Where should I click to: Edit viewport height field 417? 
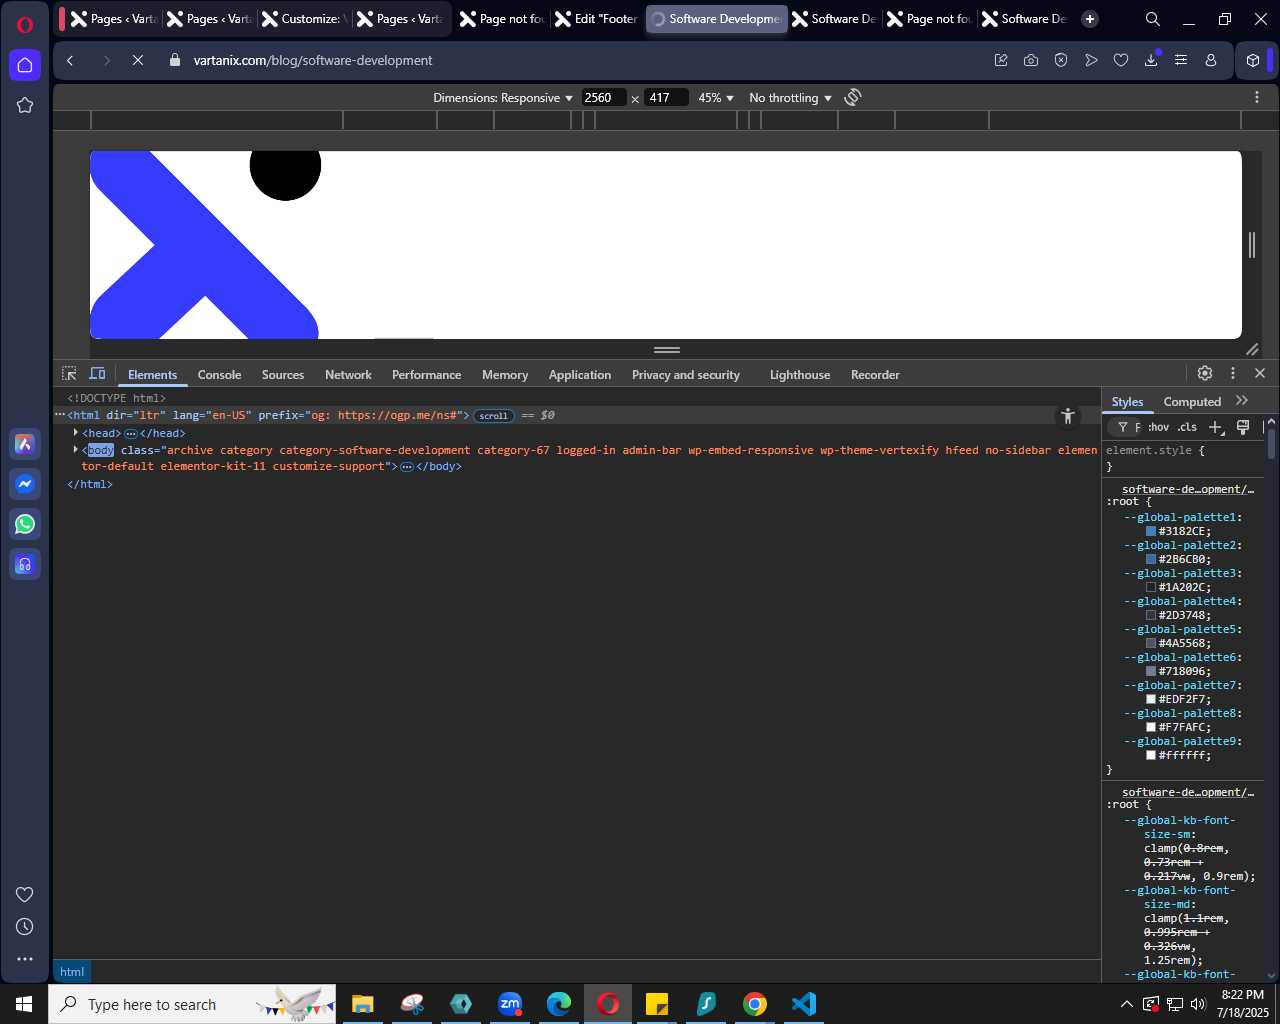click(x=667, y=97)
